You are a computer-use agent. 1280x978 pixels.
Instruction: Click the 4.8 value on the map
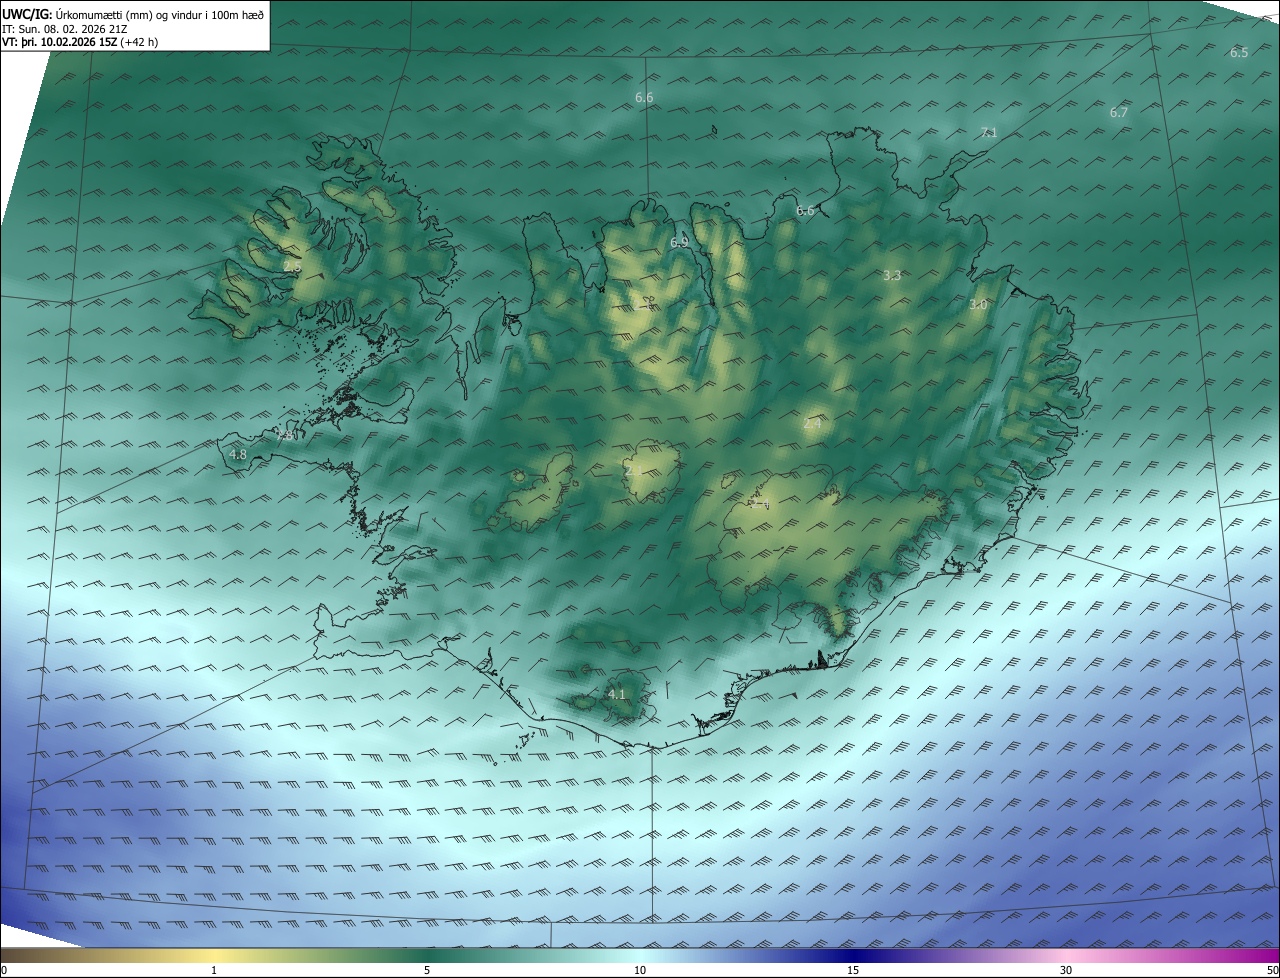pyautogui.click(x=238, y=454)
